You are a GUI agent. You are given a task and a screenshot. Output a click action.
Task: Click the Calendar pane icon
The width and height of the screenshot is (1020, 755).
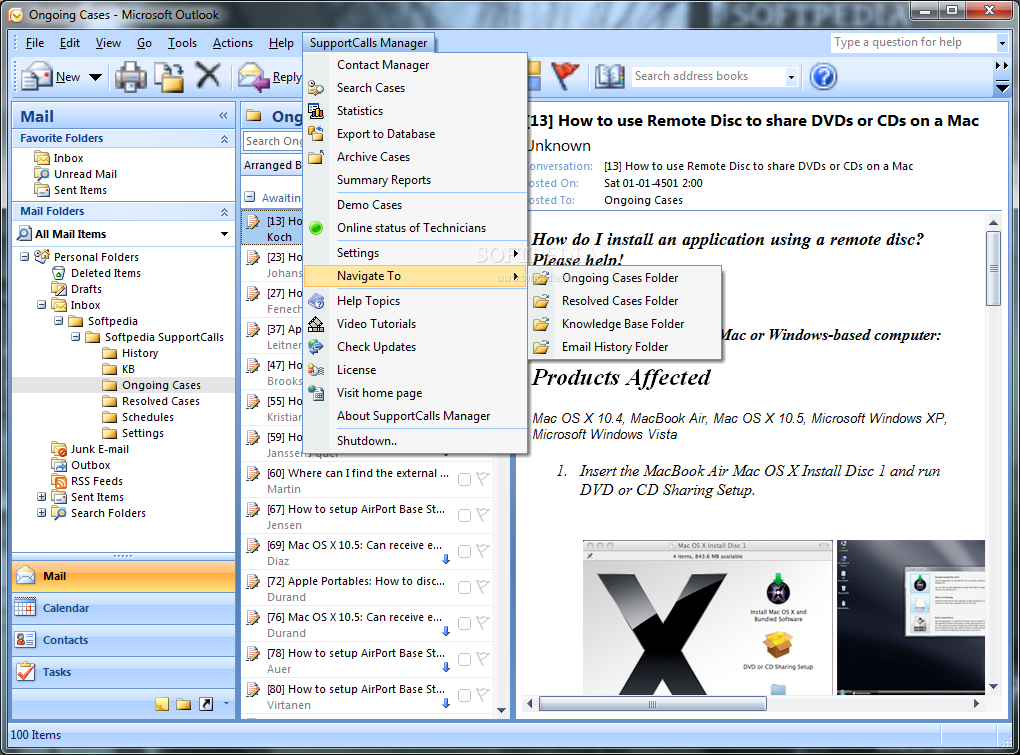pyautogui.click(x=25, y=607)
